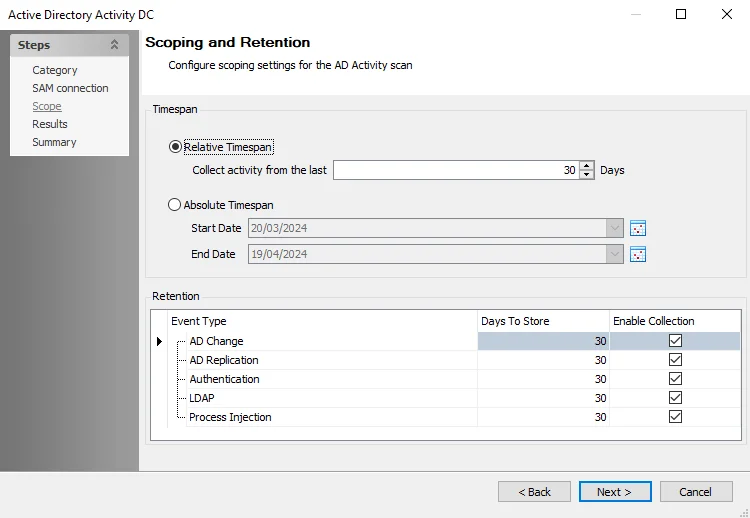Viewport: 750px width, 518px height.
Task: Open the Start Date calendar picker icon
Action: (x=638, y=228)
